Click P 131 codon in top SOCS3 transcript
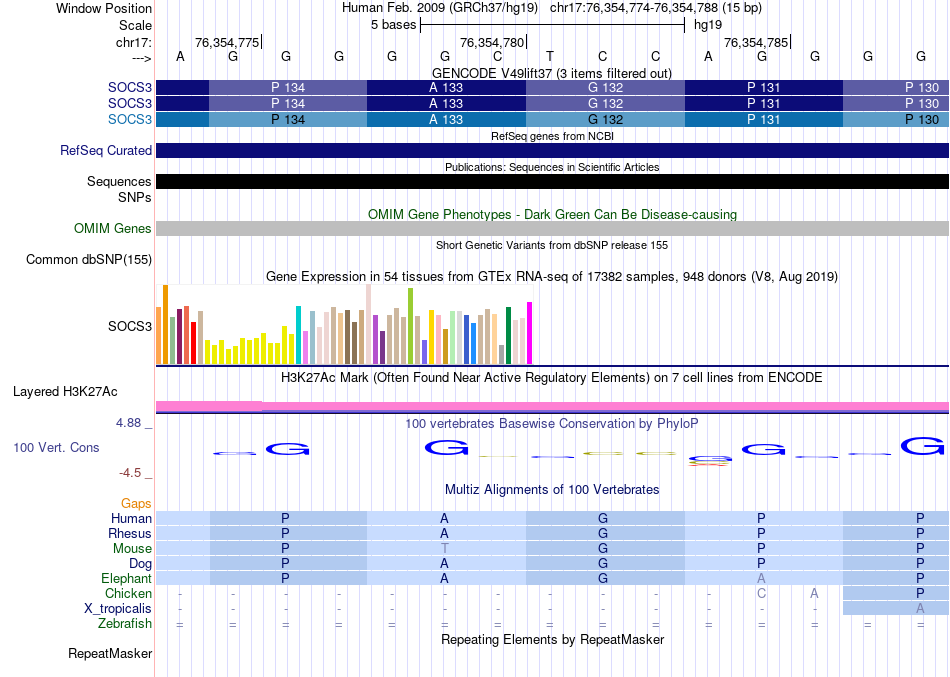Image resolution: width=950 pixels, height=677 pixels. (763, 87)
